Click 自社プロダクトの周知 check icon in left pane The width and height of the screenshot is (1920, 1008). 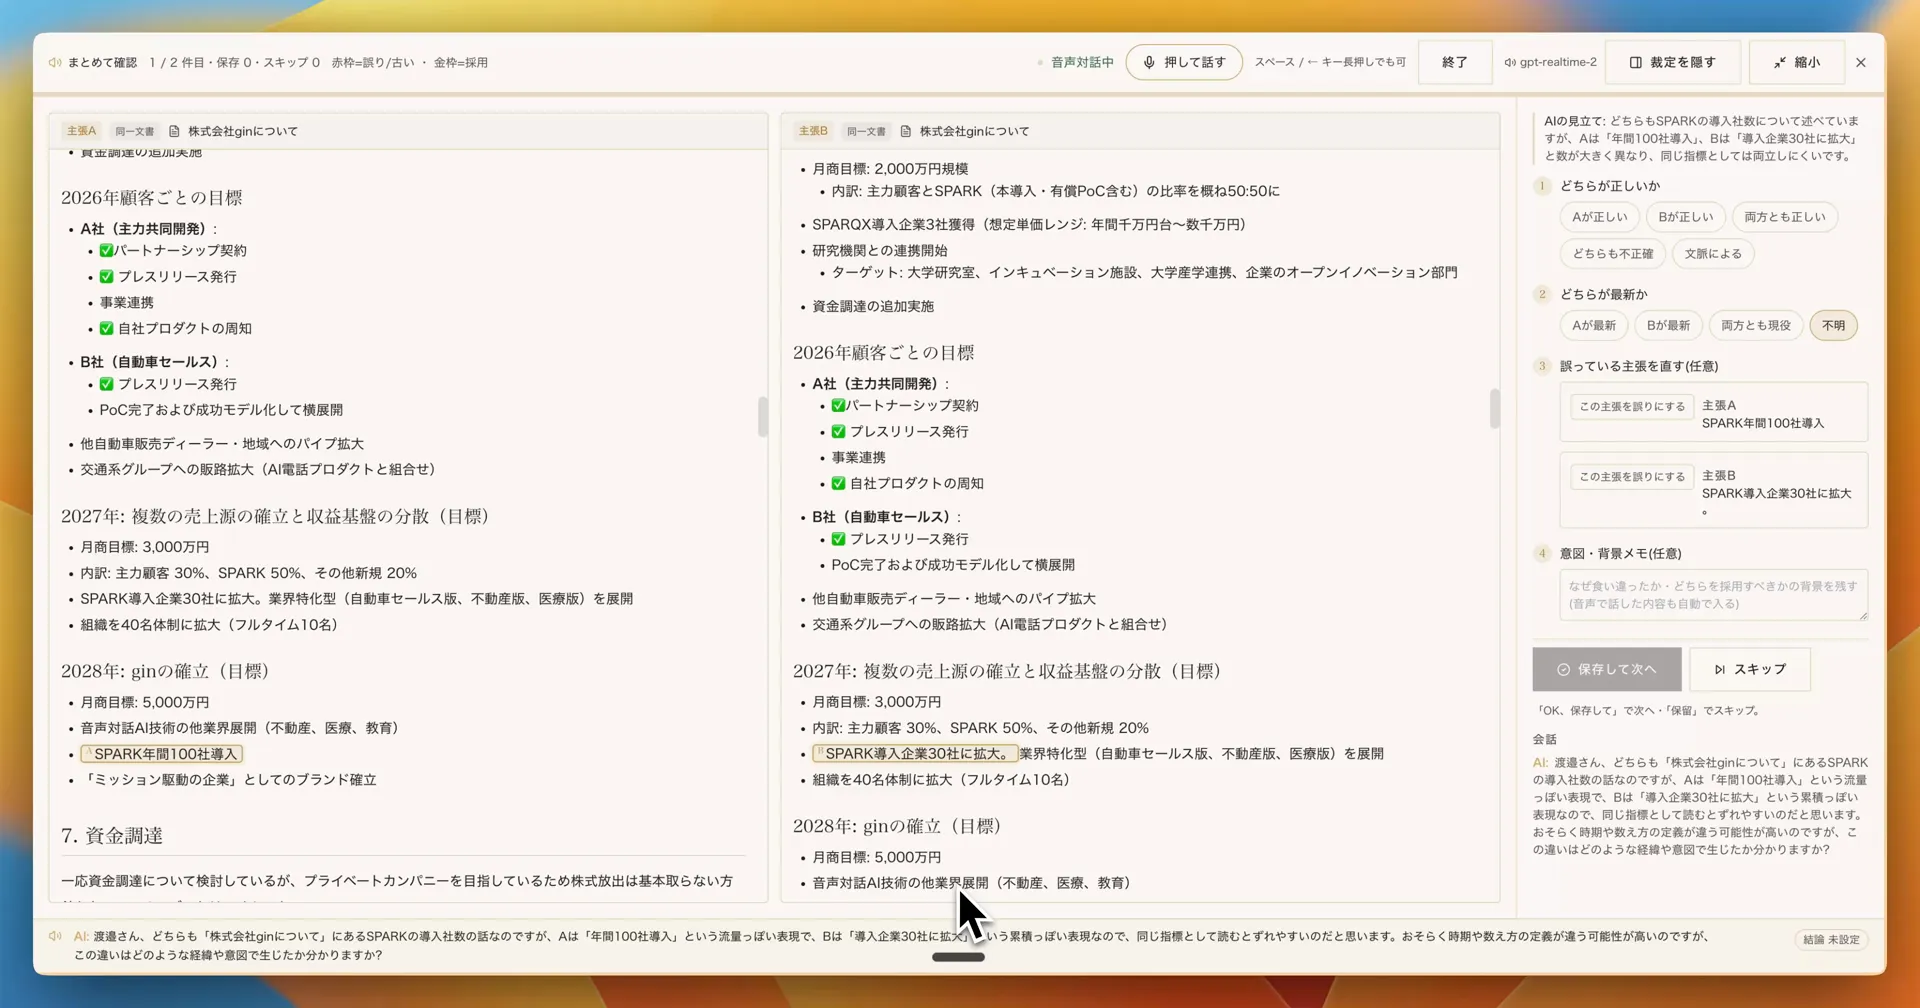click(106, 329)
